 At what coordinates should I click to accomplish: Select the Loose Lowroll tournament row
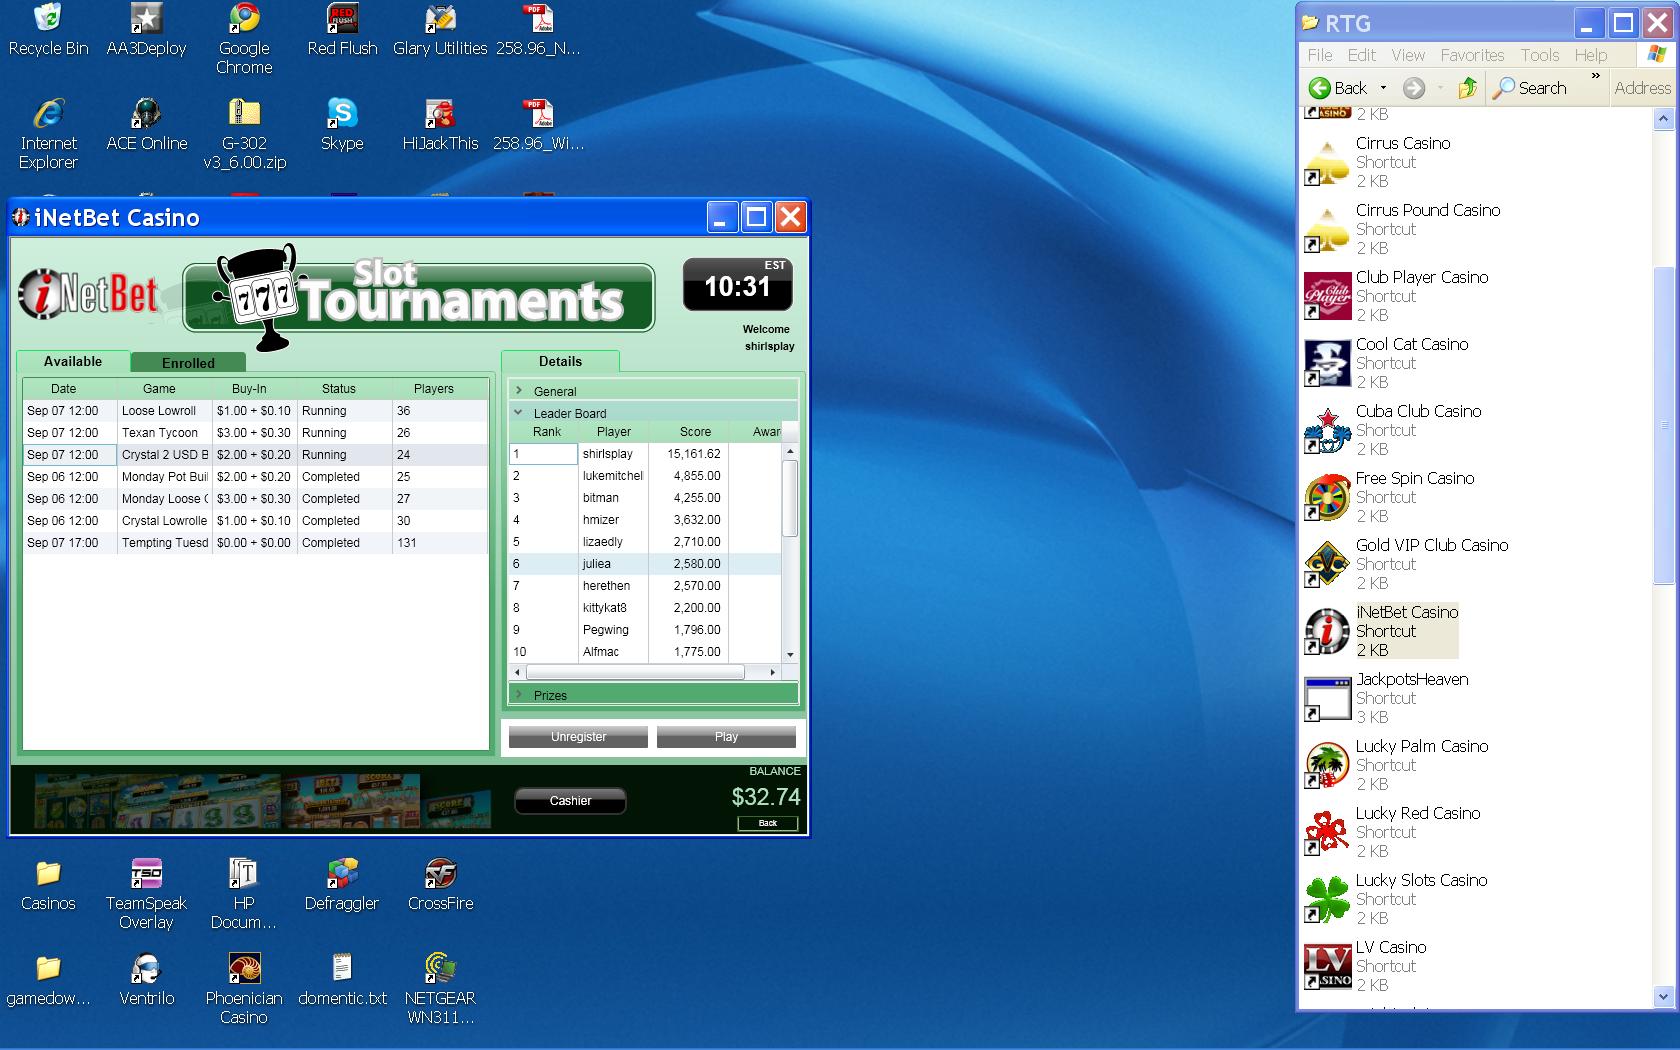(x=255, y=411)
